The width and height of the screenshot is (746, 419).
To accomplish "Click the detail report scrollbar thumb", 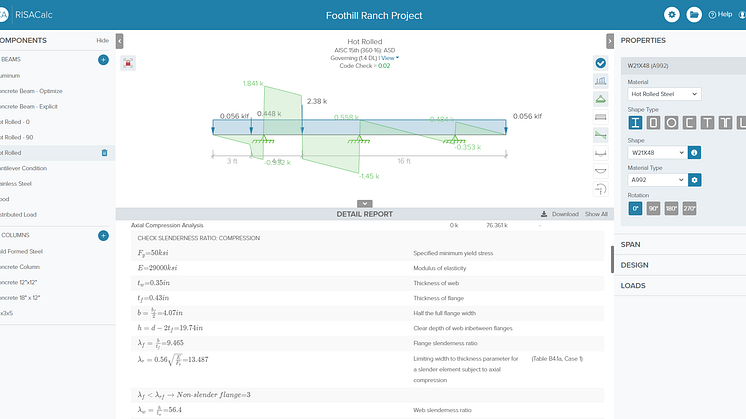I will point(612,259).
